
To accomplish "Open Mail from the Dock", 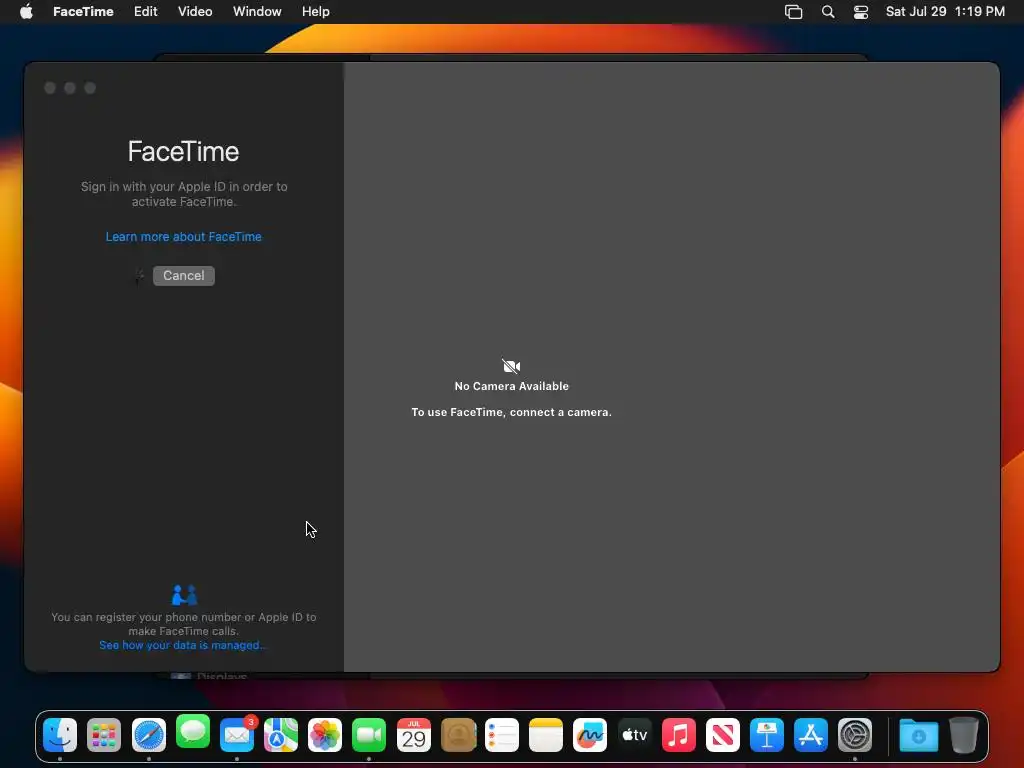I will point(237,735).
